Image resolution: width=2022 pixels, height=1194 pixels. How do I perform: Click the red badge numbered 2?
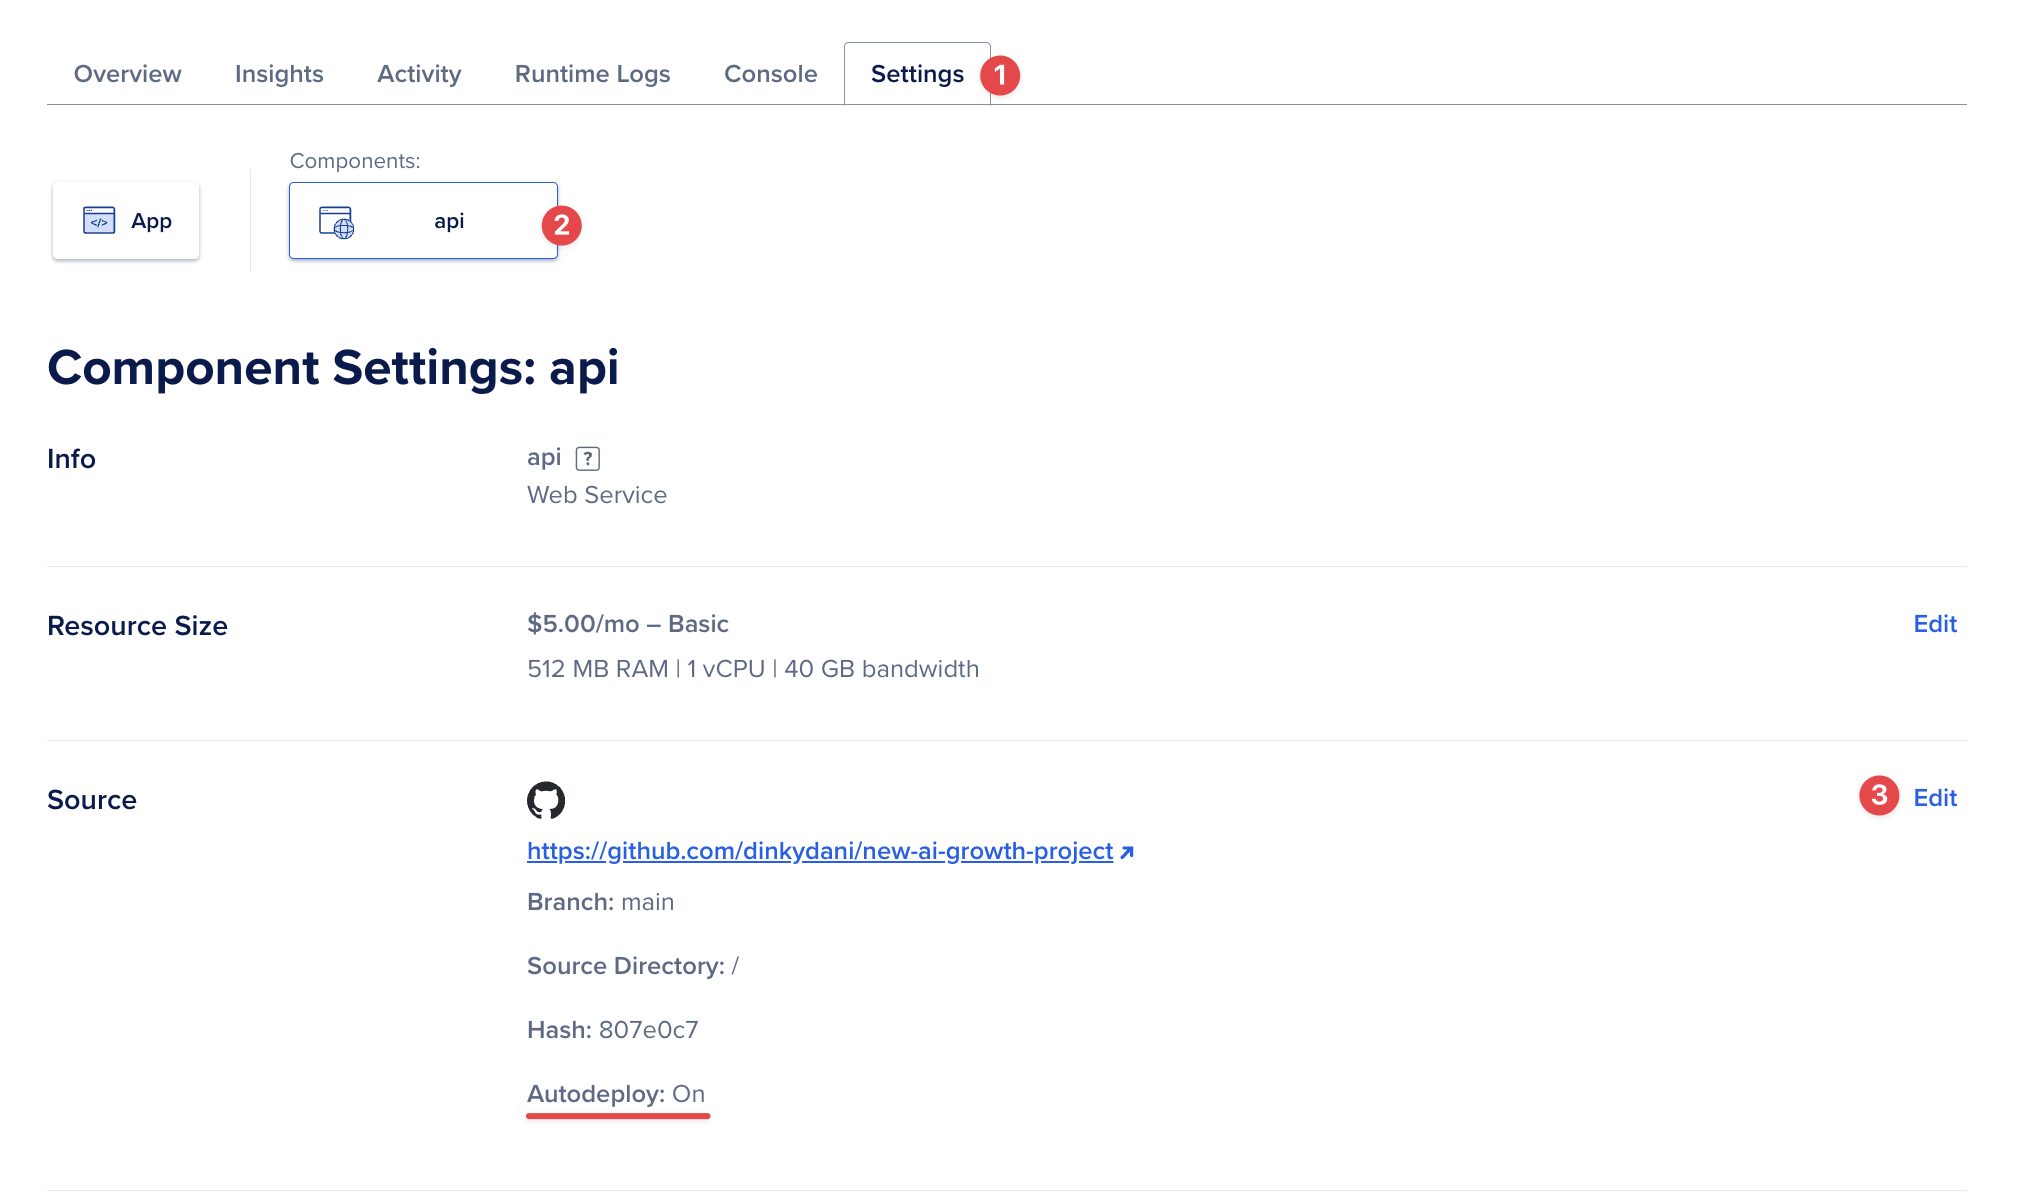point(562,225)
